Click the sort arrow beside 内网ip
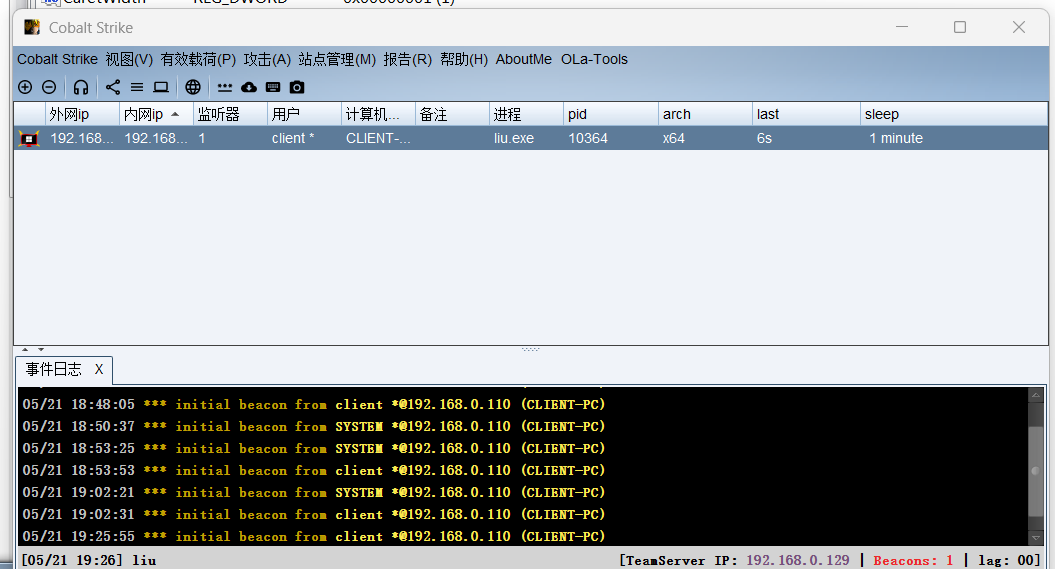Screen dimensions: 1055x569 pyautogui.click(x=175, y=114)
